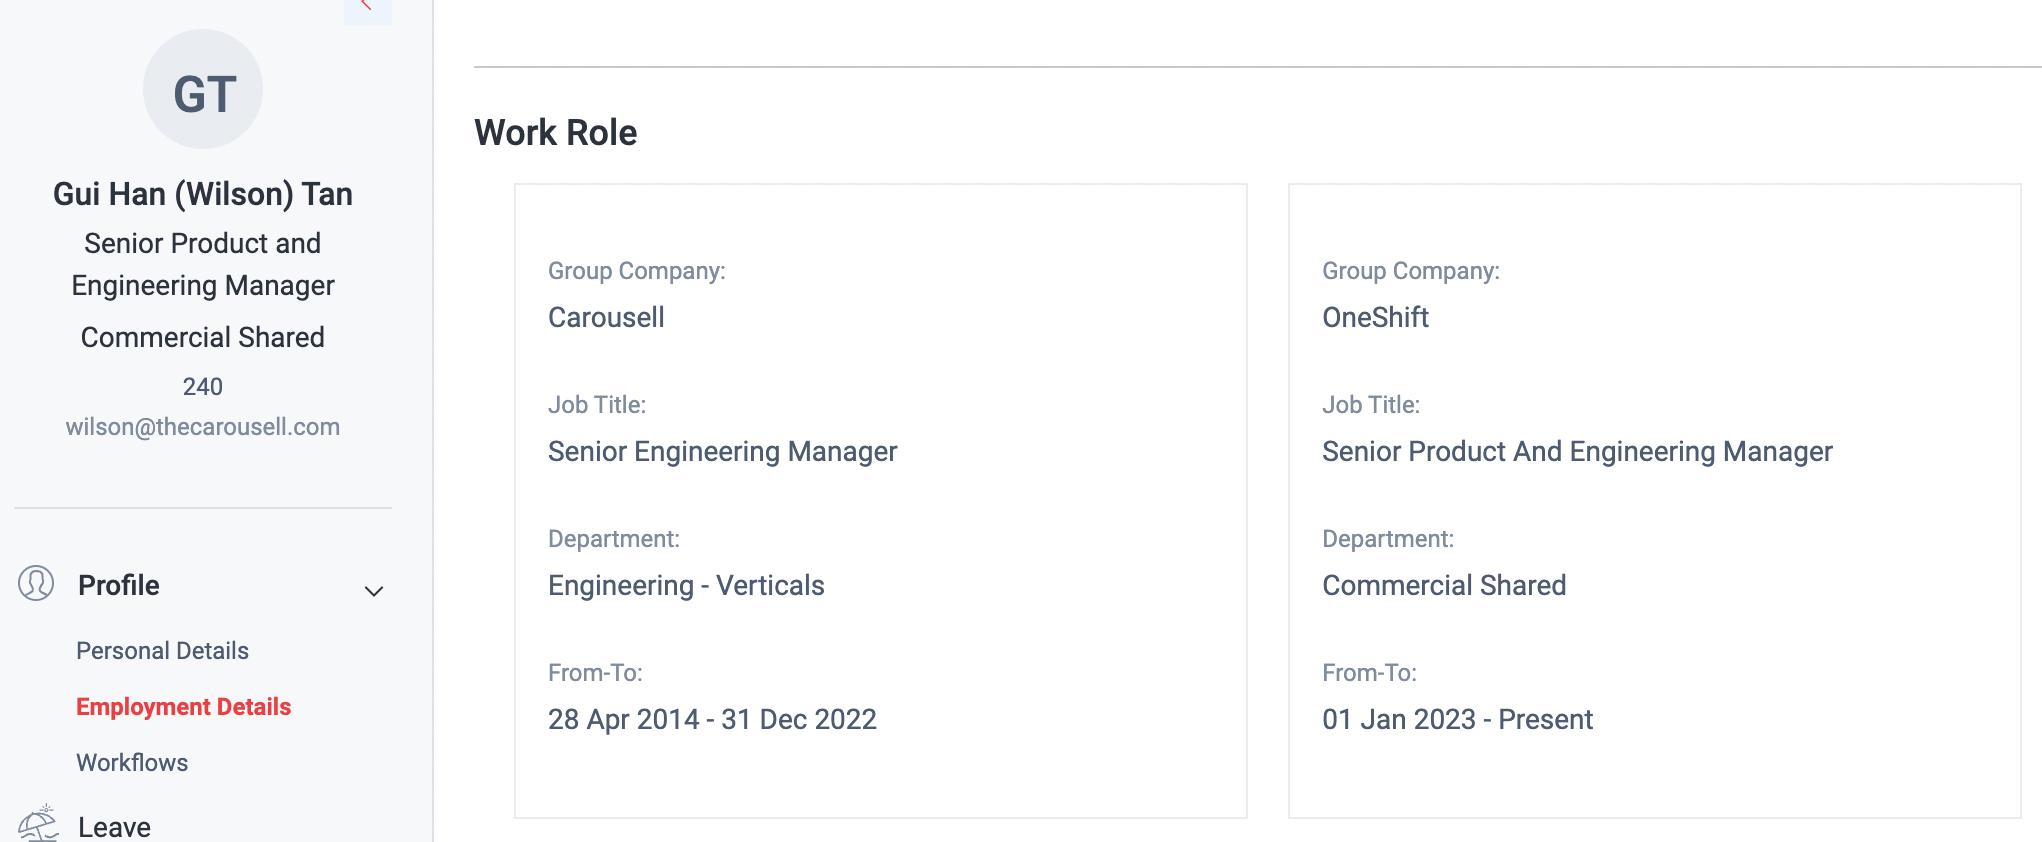Click the Leave beach umbrella icon

tap(38, 824)
